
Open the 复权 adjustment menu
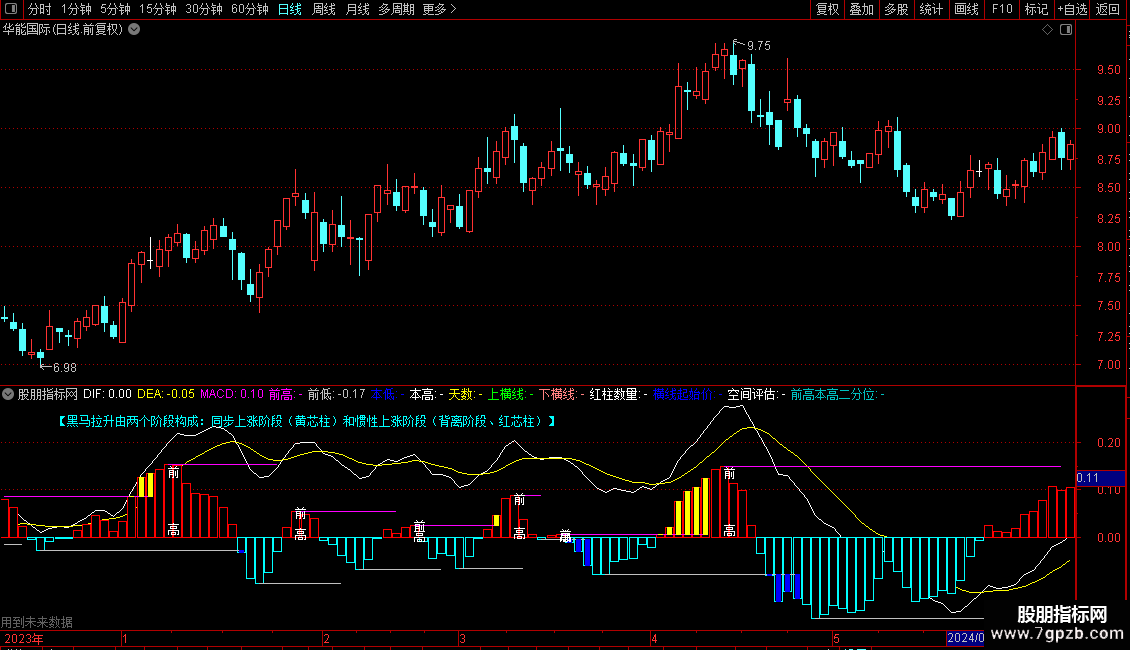(x=827, y=9)
